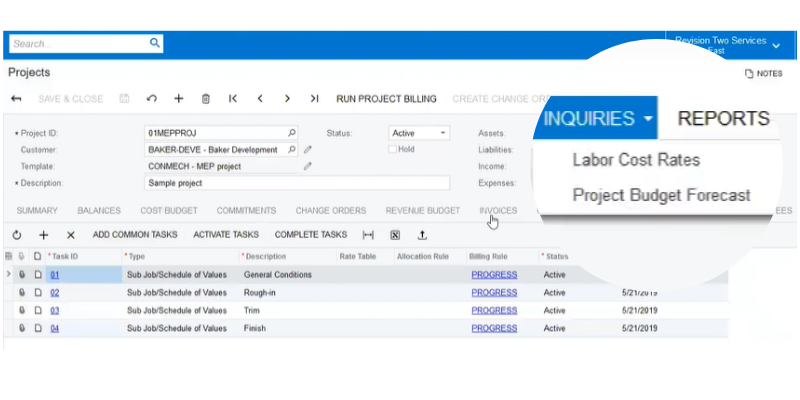This screenshot has height=400, width=800.
Task: Open PROGRESS billing rule for Finish
Action: pos(494,329)
